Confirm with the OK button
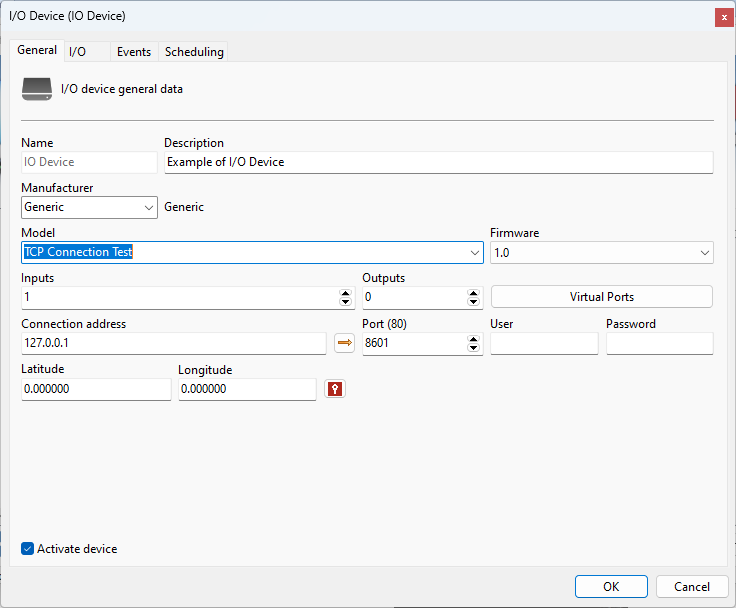The image size is (736, 608). pos(611,586)
